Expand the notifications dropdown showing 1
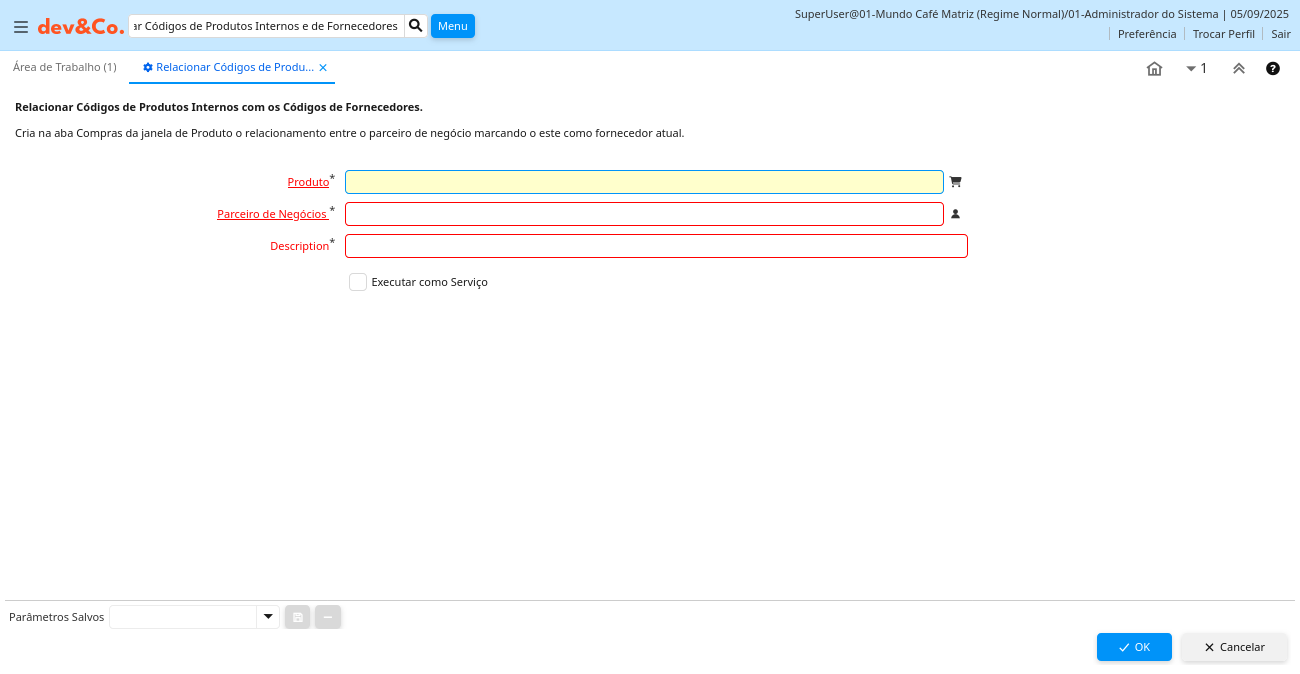Screen dimensions: 1300x674 pyautogui.click(x=1196, y=69)
